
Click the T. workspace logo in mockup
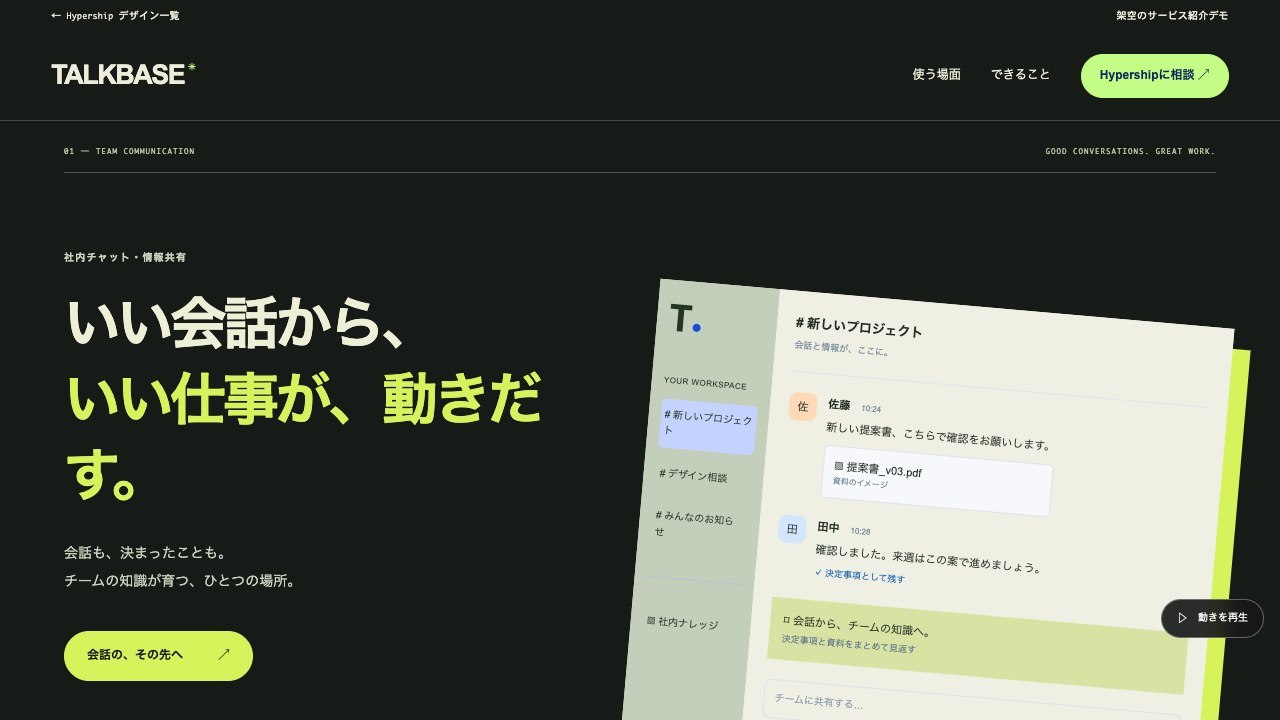click(685, 319)
